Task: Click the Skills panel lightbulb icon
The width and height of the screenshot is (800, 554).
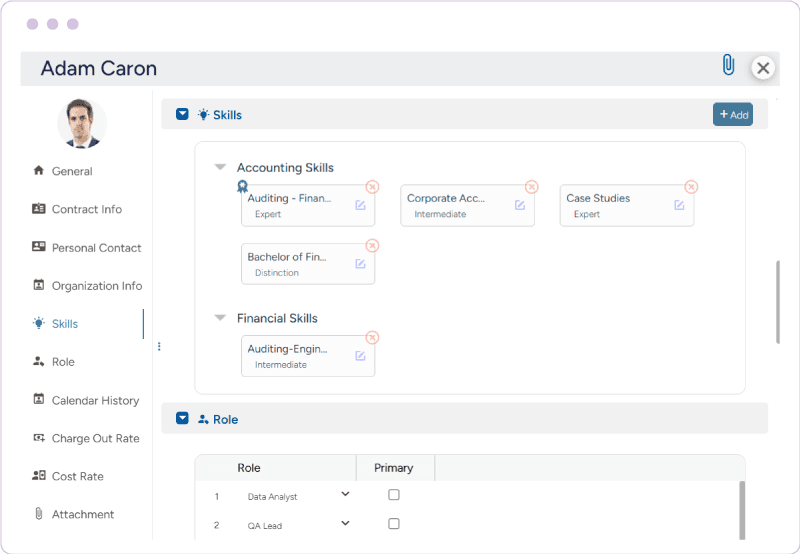Action: [x=203, y=114]
